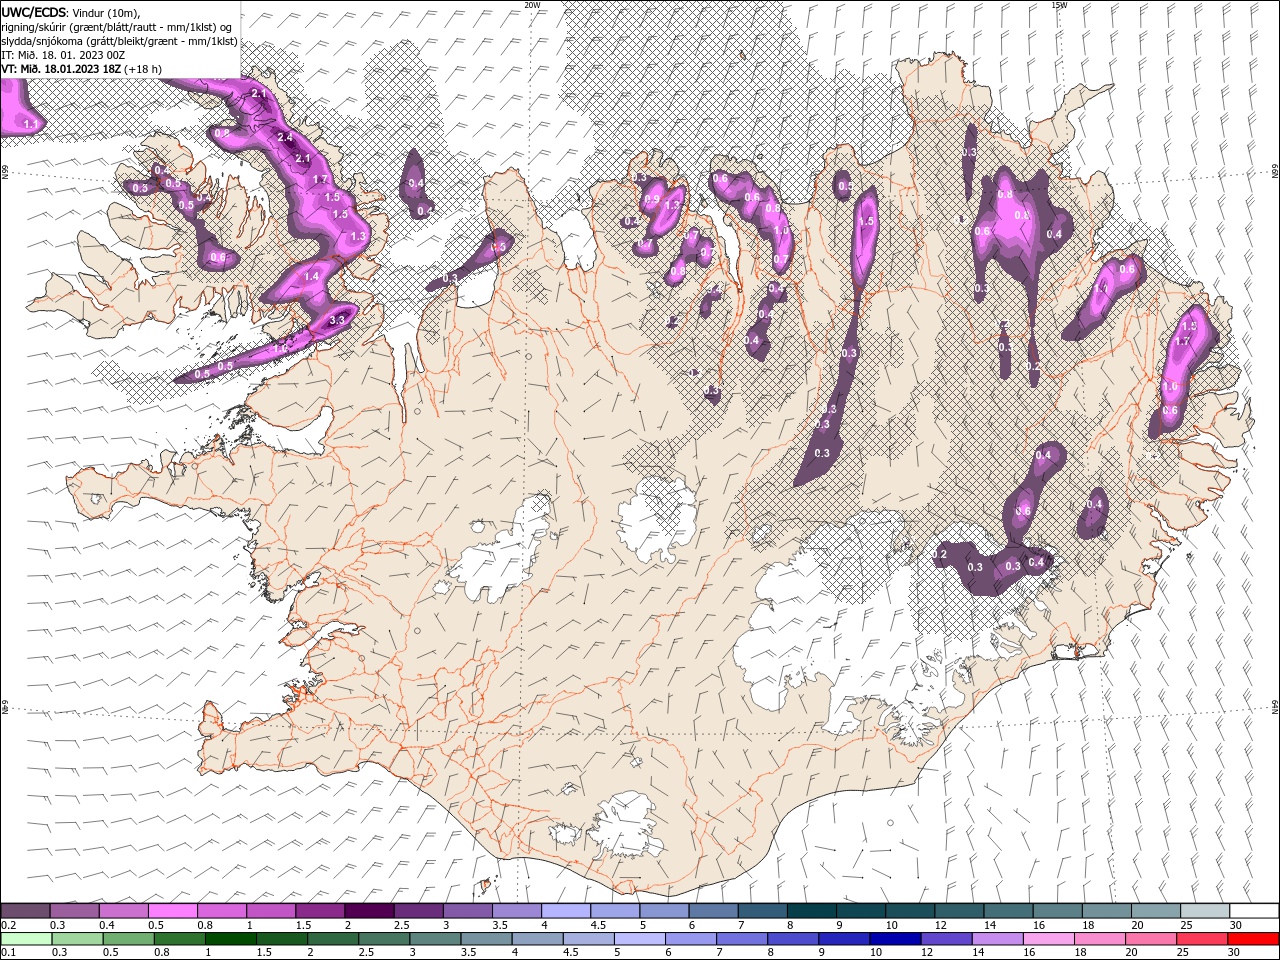Select the lower legend dark blue swatch at 10
Image resolution: width=1280 pixels, height=960 pixels.
[894, 939]
